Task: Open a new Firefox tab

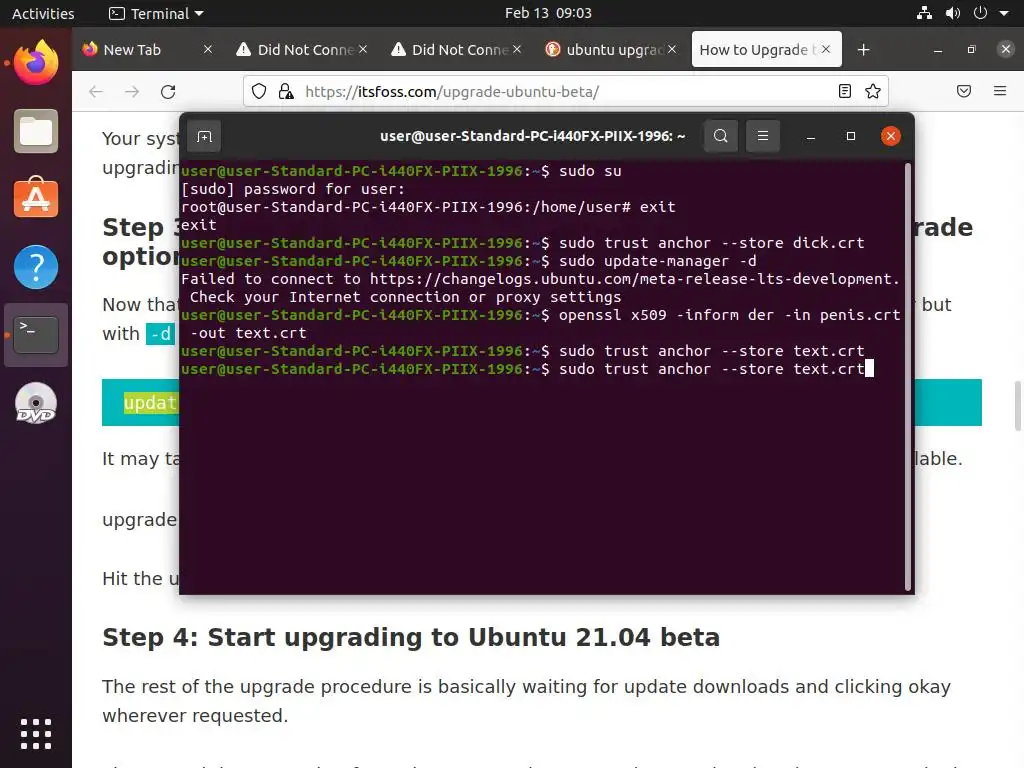Action: pos(863,50)
